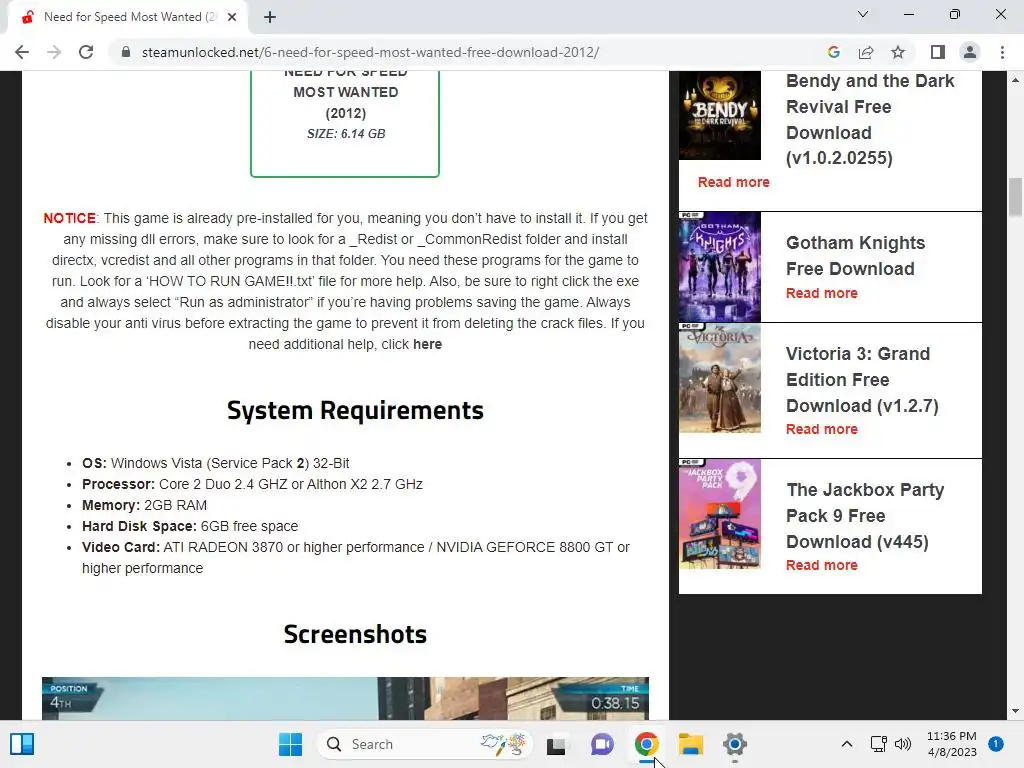Close the Need for Speed tab

click(x=232, y=17)
